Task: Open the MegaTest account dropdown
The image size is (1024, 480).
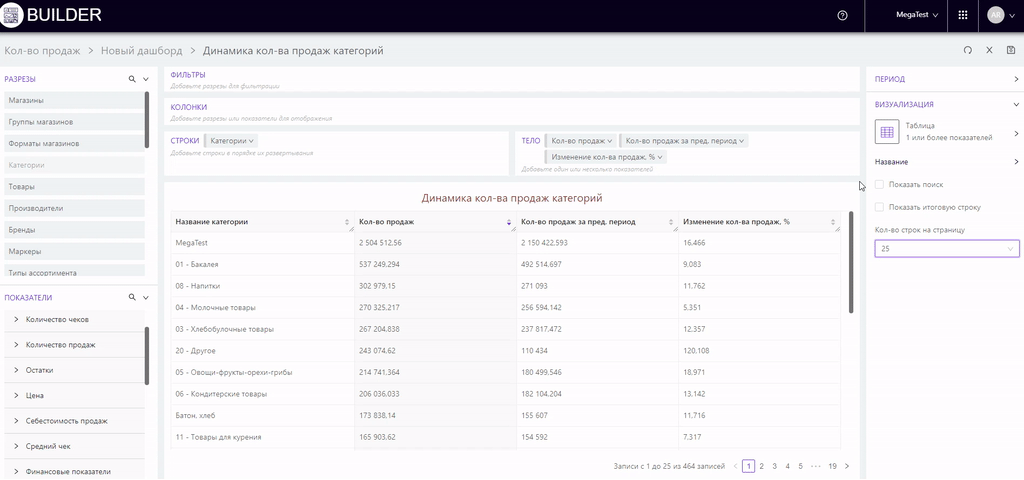Action: [x=917, y=15]
